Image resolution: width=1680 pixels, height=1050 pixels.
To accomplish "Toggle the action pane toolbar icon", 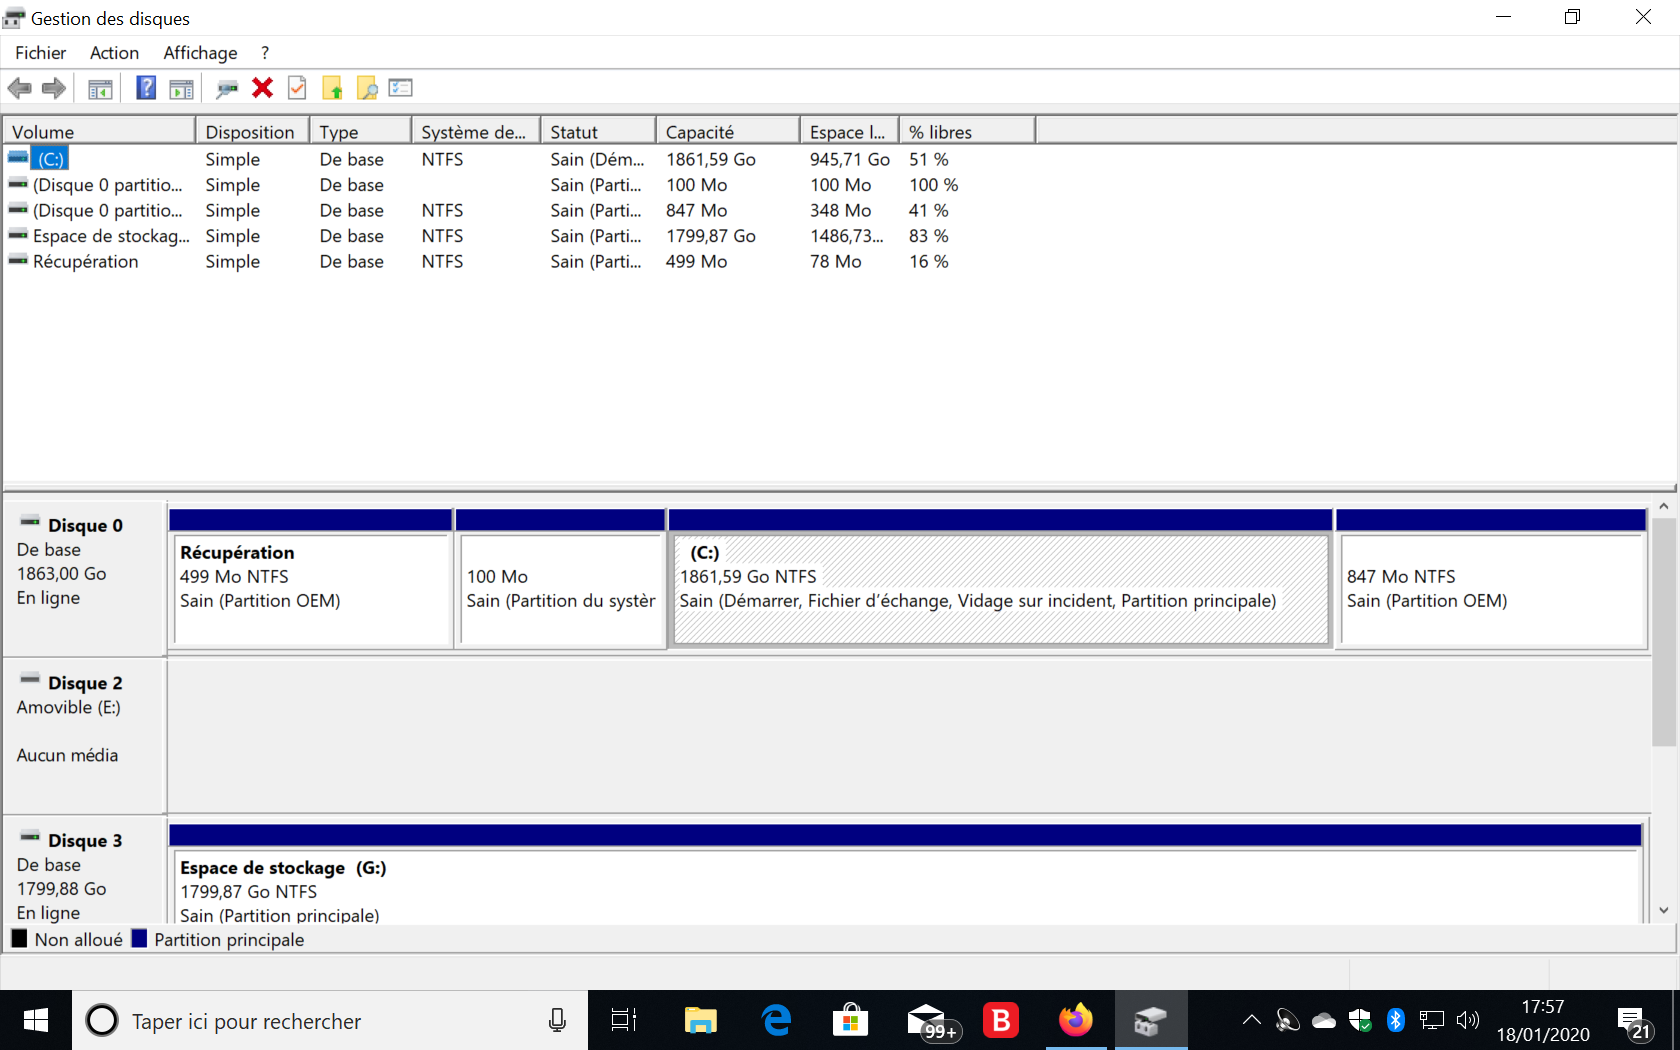I will coord(181,89).
